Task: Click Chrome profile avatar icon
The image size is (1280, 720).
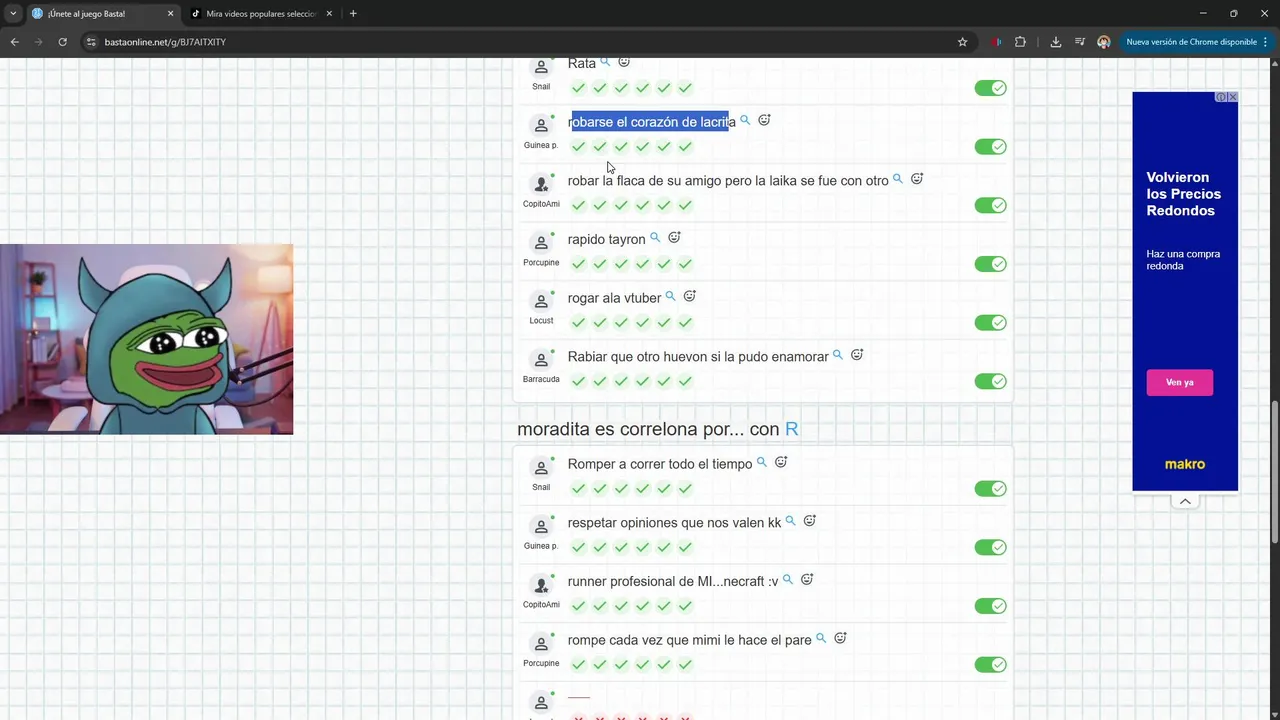Action: [x=1103, y=42]
